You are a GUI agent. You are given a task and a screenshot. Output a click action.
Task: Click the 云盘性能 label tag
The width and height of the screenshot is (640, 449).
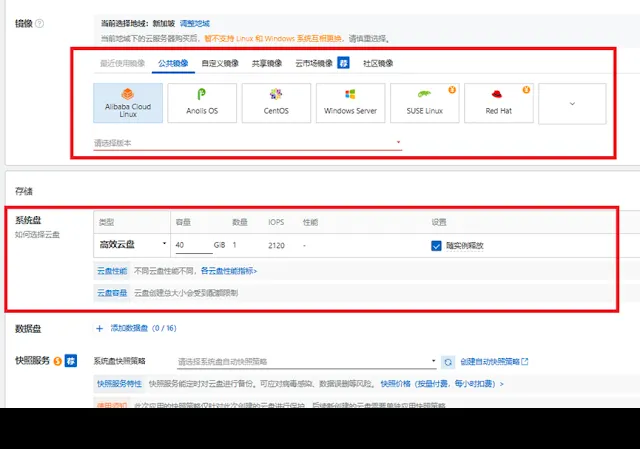click(112, 271)
